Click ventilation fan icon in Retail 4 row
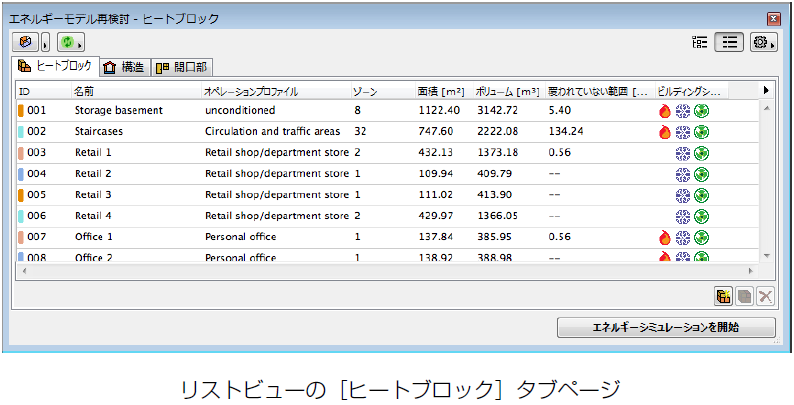The image size is (794, 405). point(701,216)
